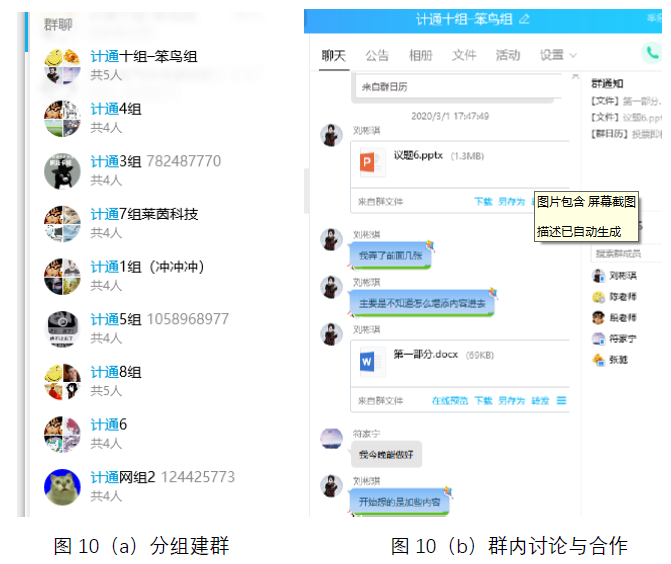
Task: Click 在线预览 for 第一部分.docx
Action: pyautogui.click(x=448, y=400)
